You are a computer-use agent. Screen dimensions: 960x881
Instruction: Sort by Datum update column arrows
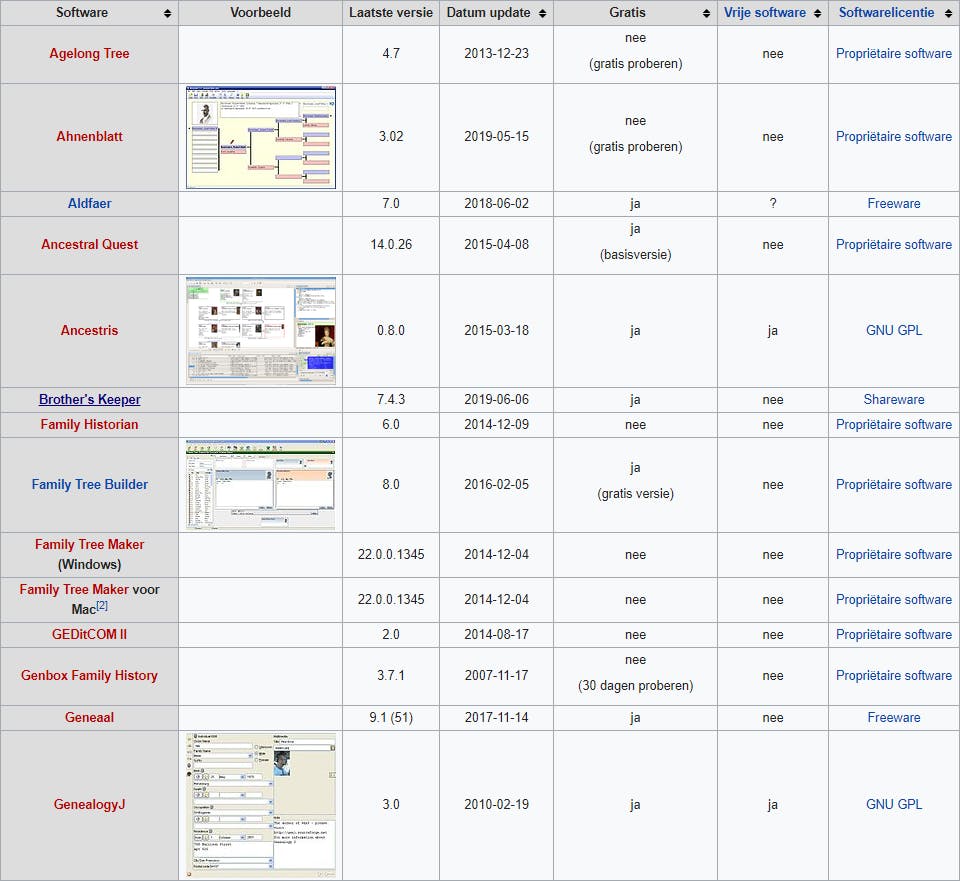pyautogui.click(x=542, y=13)
